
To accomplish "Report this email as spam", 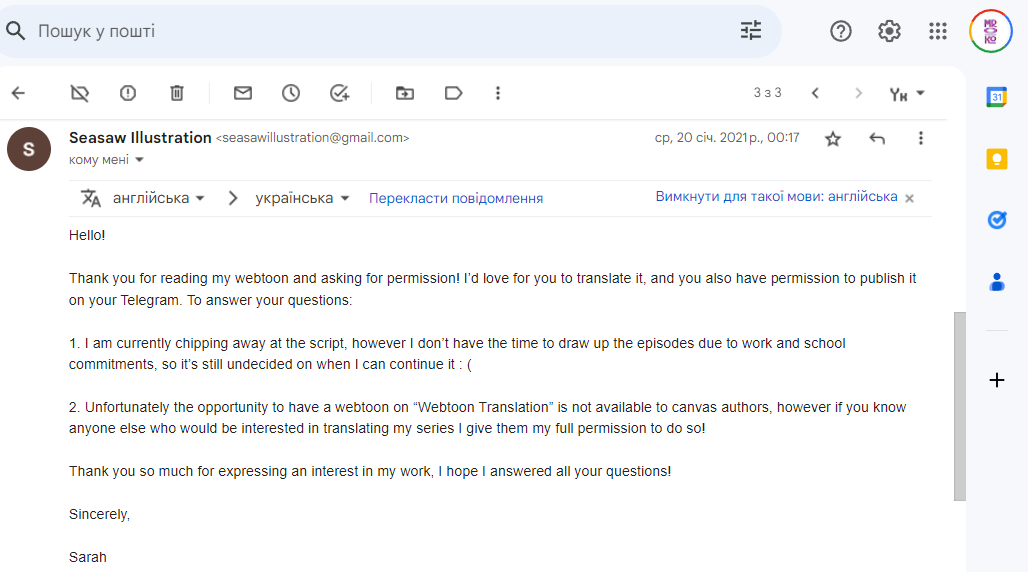I will (128, 93).
